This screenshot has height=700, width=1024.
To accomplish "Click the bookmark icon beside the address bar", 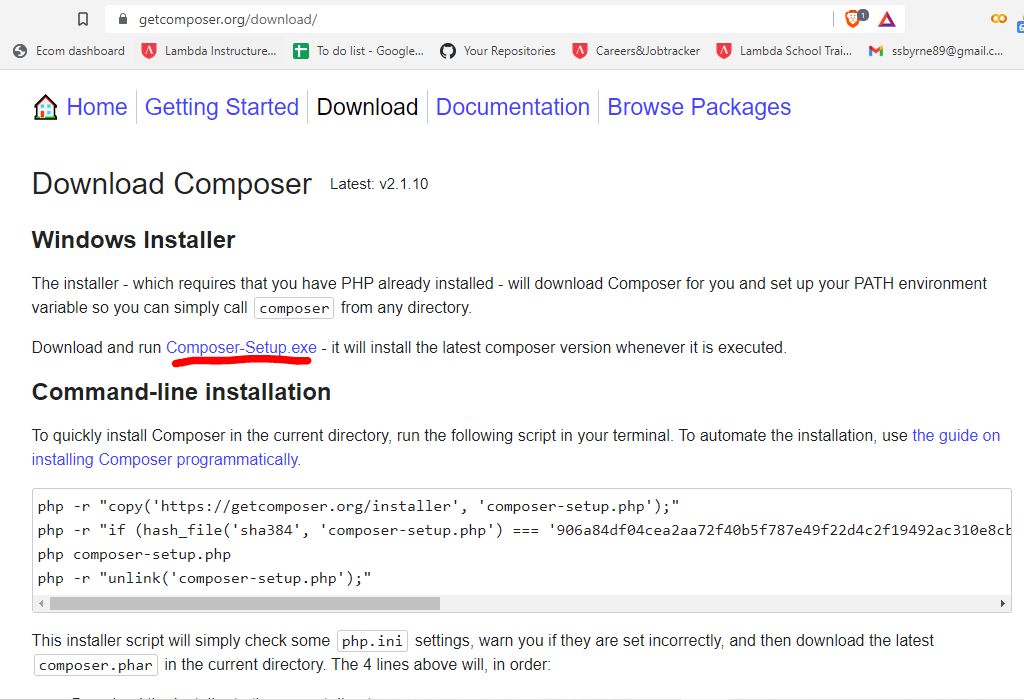I will 83,19.
